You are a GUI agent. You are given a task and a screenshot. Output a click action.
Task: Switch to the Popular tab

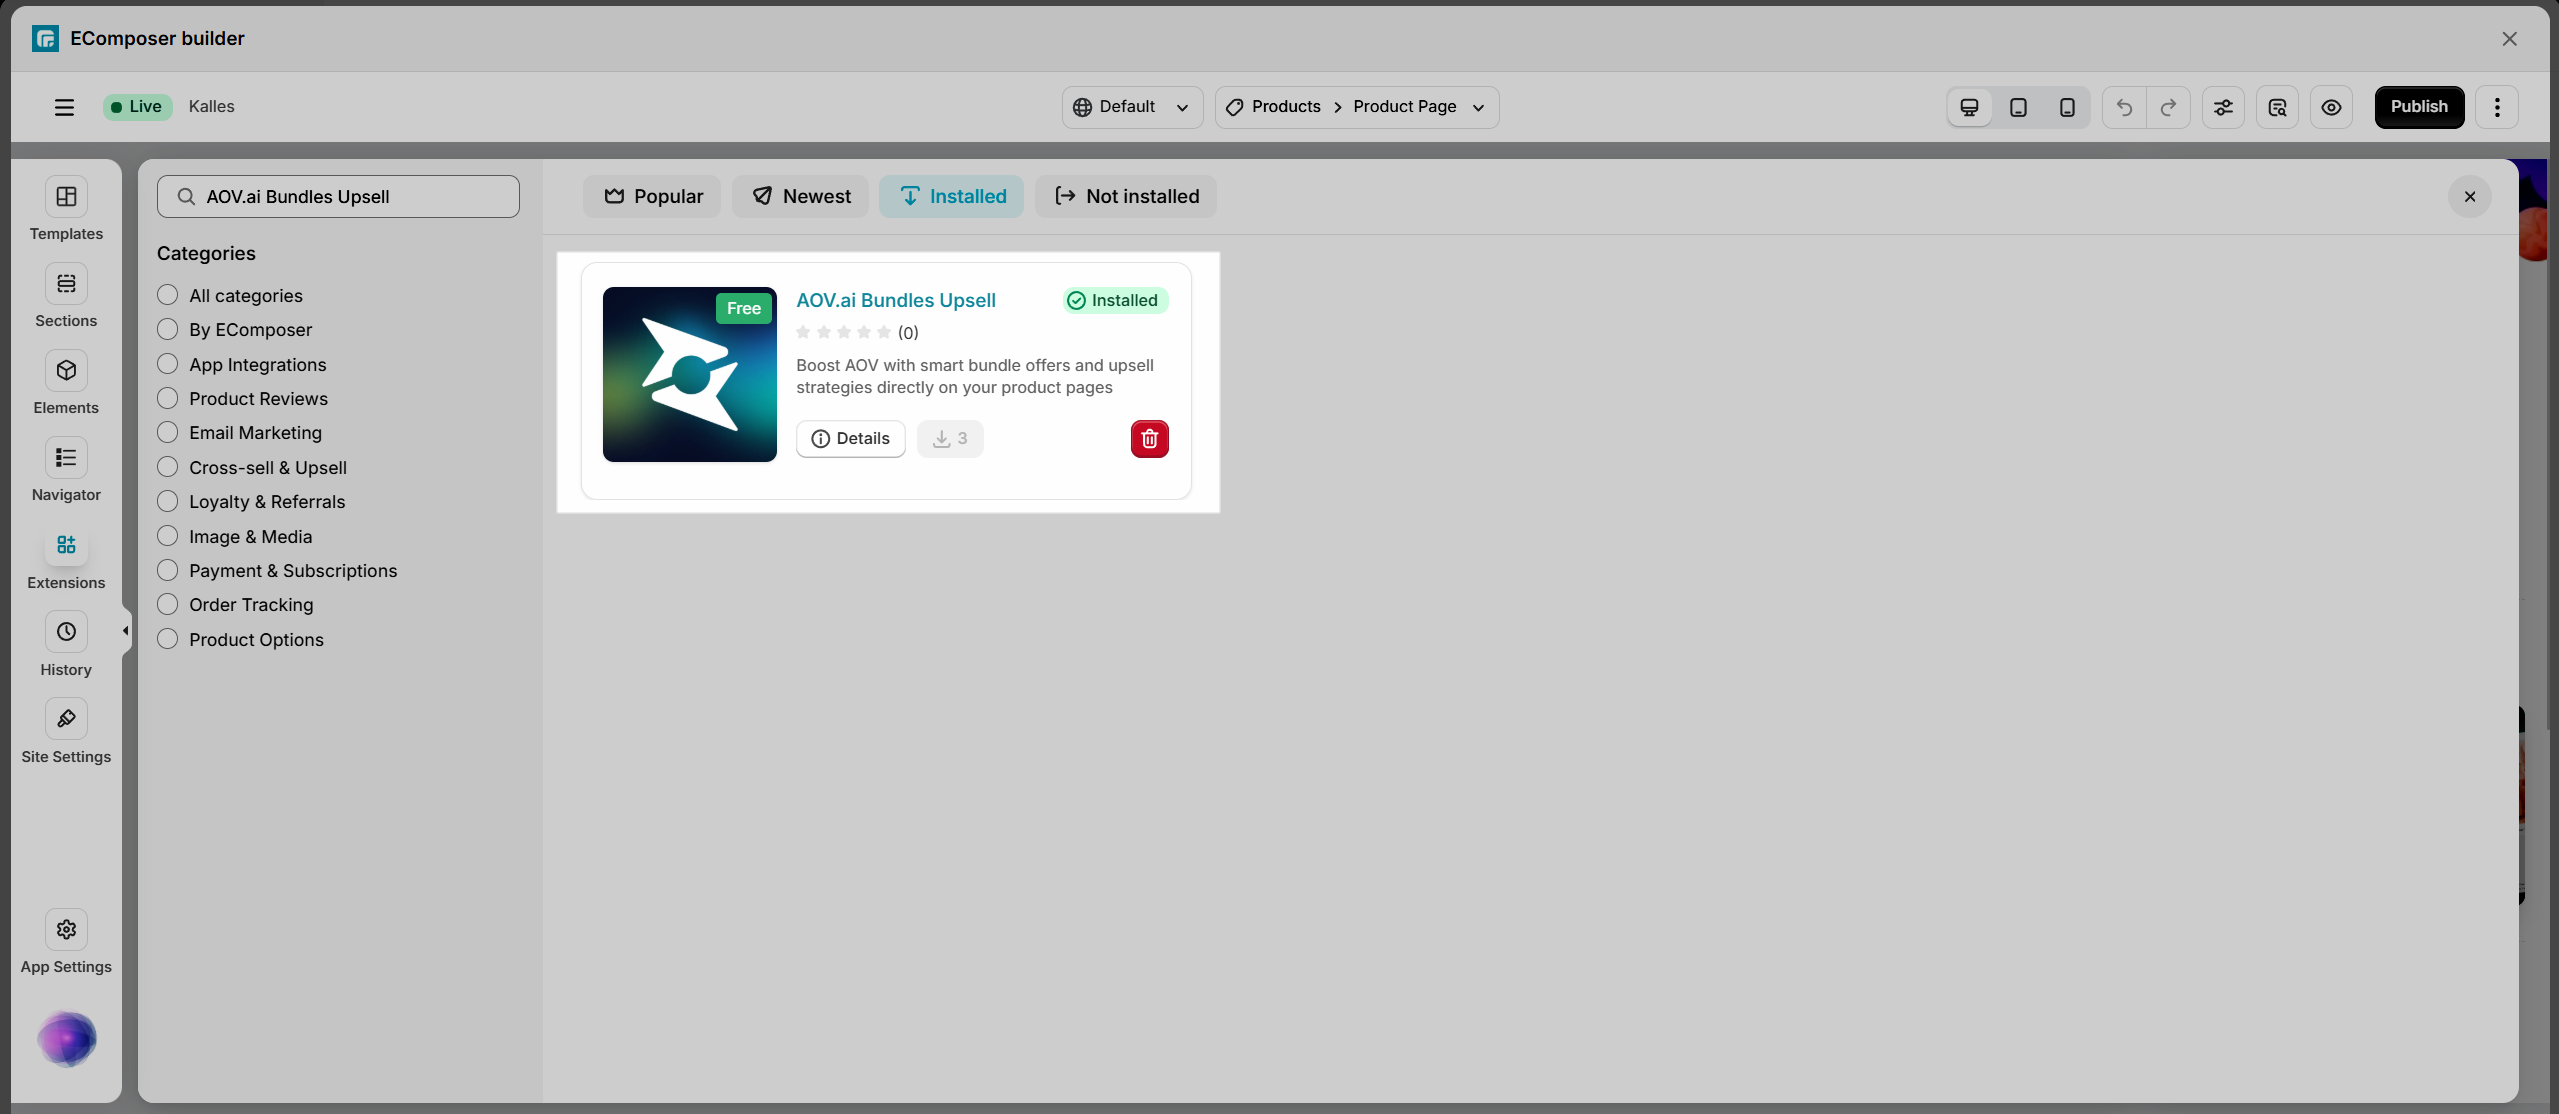click(652, 196)
